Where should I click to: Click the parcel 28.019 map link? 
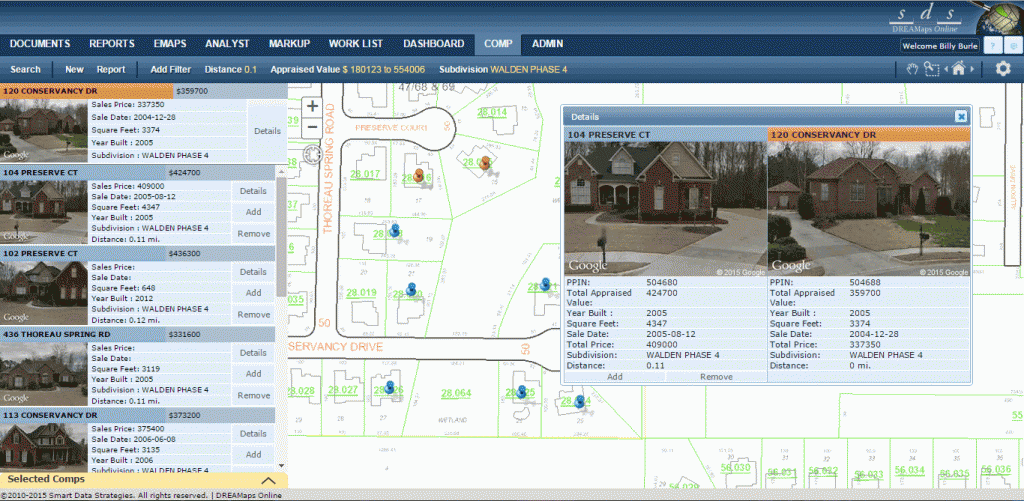(x=361, y=293)
